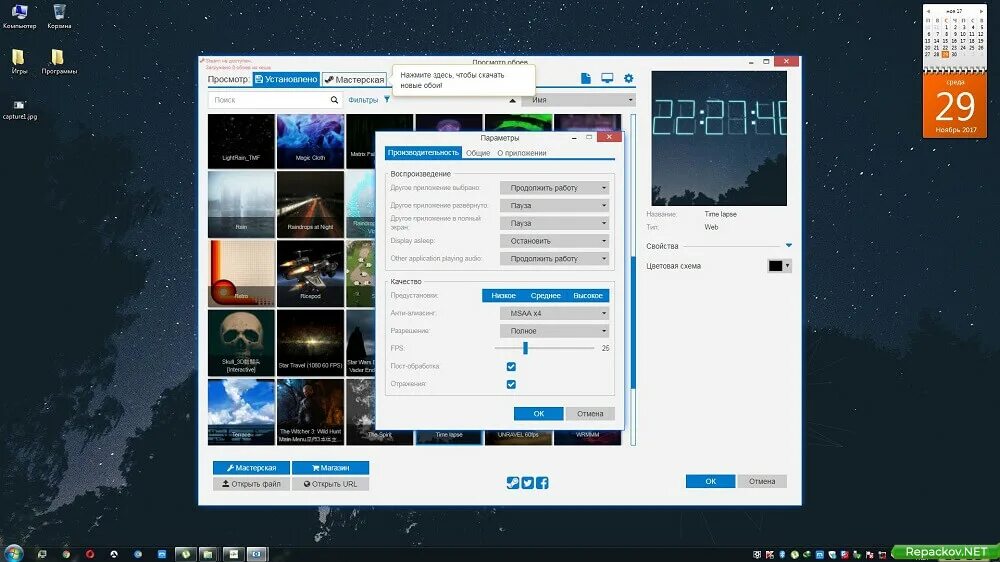Open the Steam social icon
This screenshot has height=562, width=1000.
point(513,483)
